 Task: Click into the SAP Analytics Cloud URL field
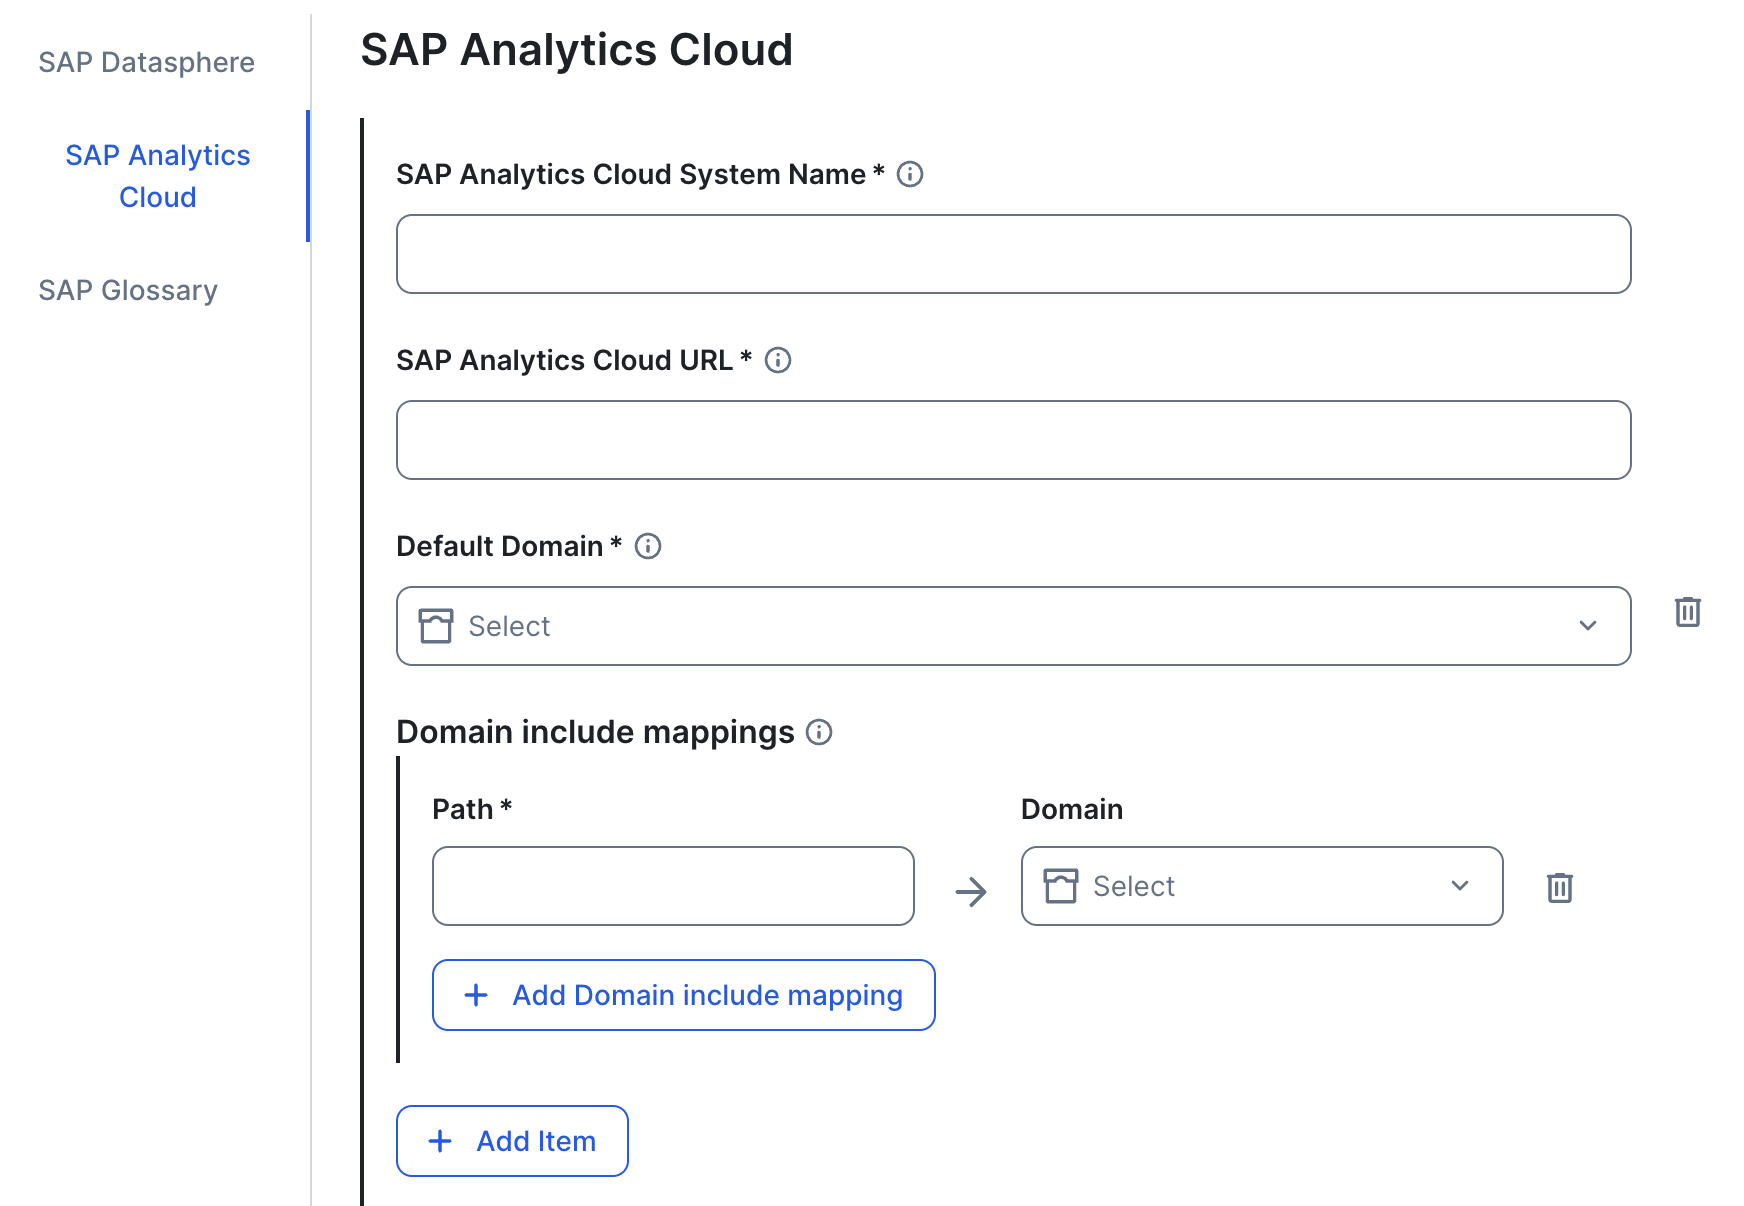point(1013,440)
